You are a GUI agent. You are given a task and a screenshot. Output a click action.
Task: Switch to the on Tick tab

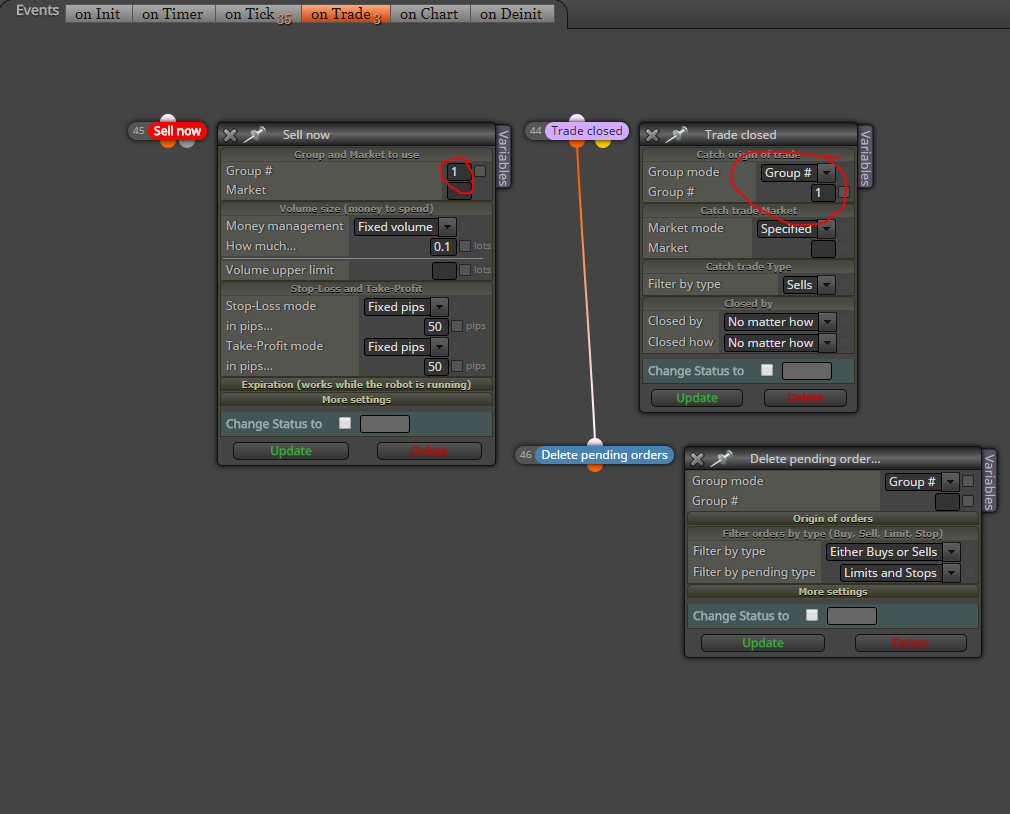tap(258, 14)
